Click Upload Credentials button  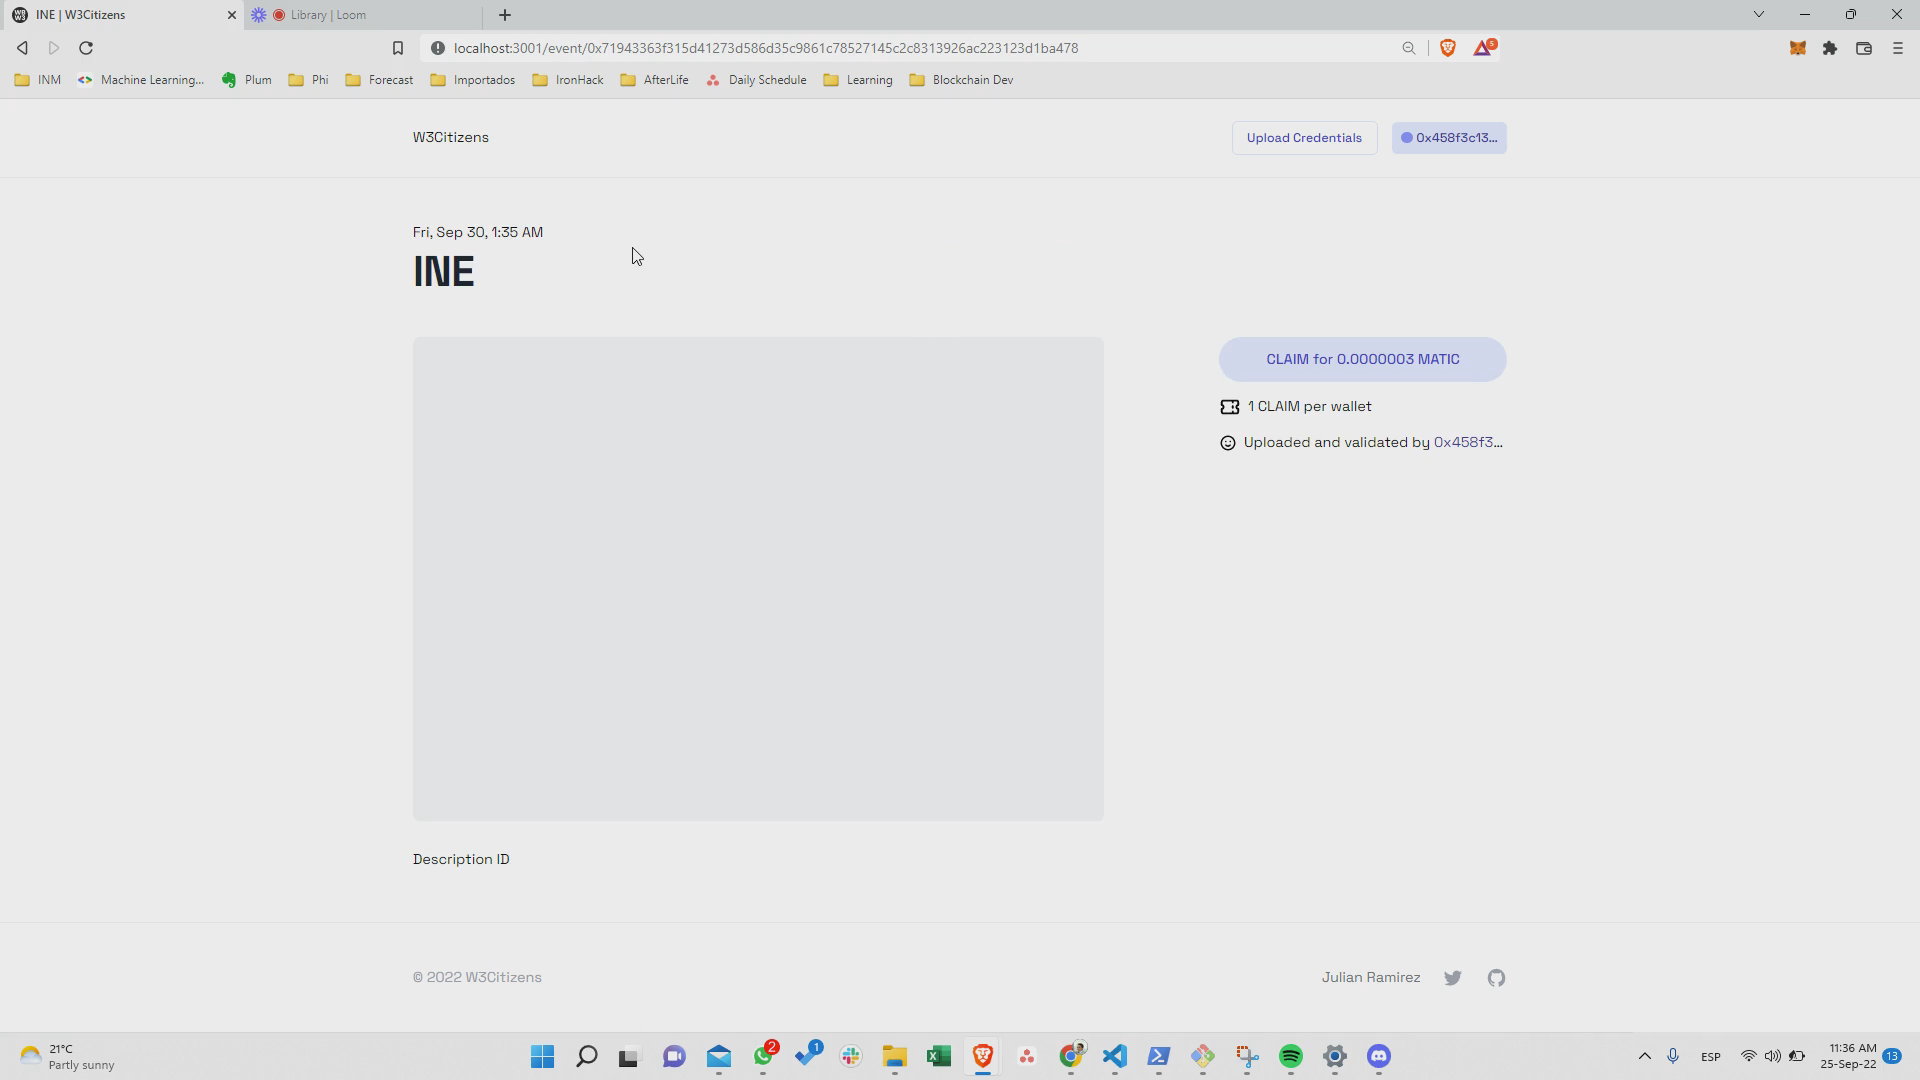(1304, 138)
